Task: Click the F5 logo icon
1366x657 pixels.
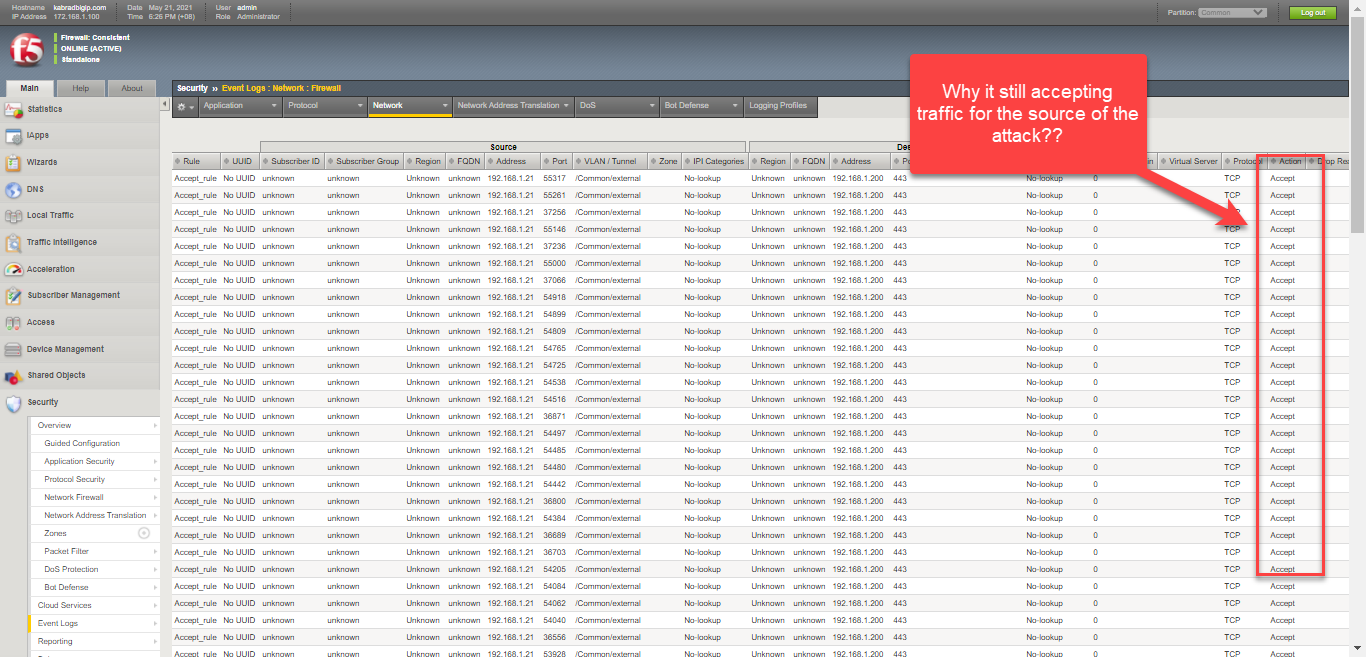Action: 25,49
